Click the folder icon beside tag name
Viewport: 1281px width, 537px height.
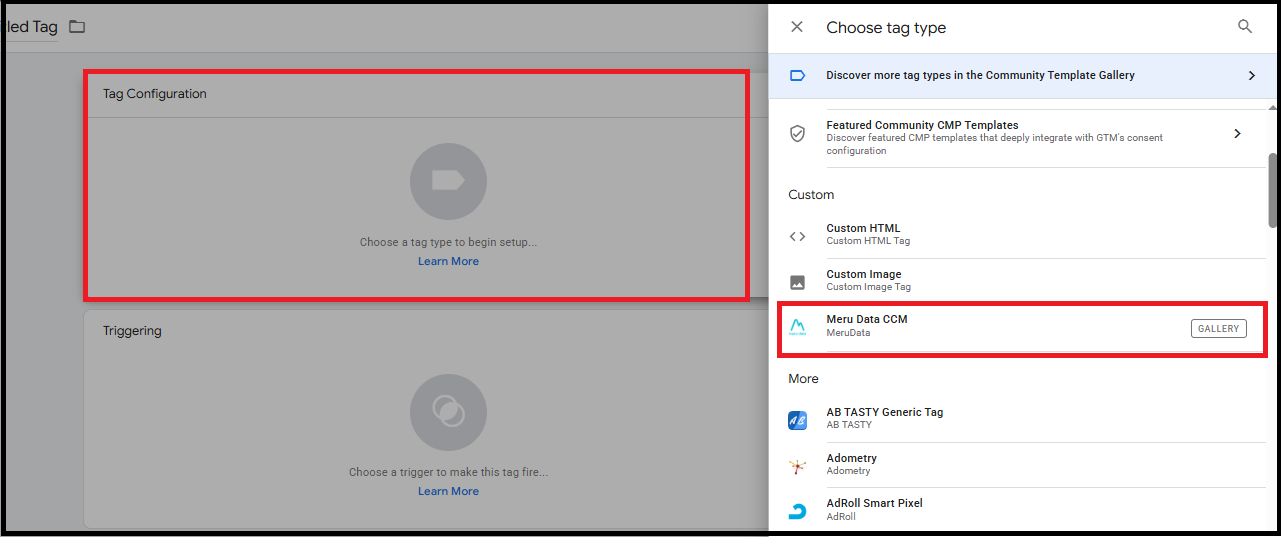pos(77,27)
